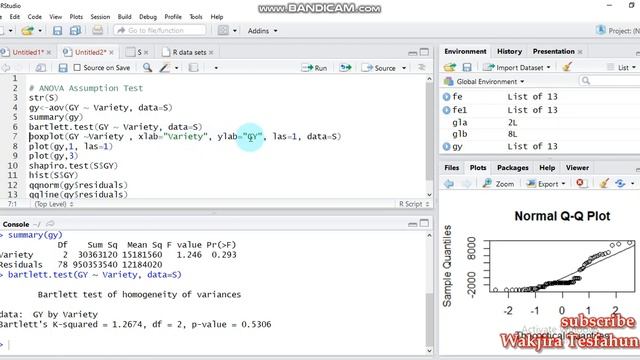Select the shapiro.test(S$GY) code line
Screen dimensions: 640x360
tap(73, 166)
